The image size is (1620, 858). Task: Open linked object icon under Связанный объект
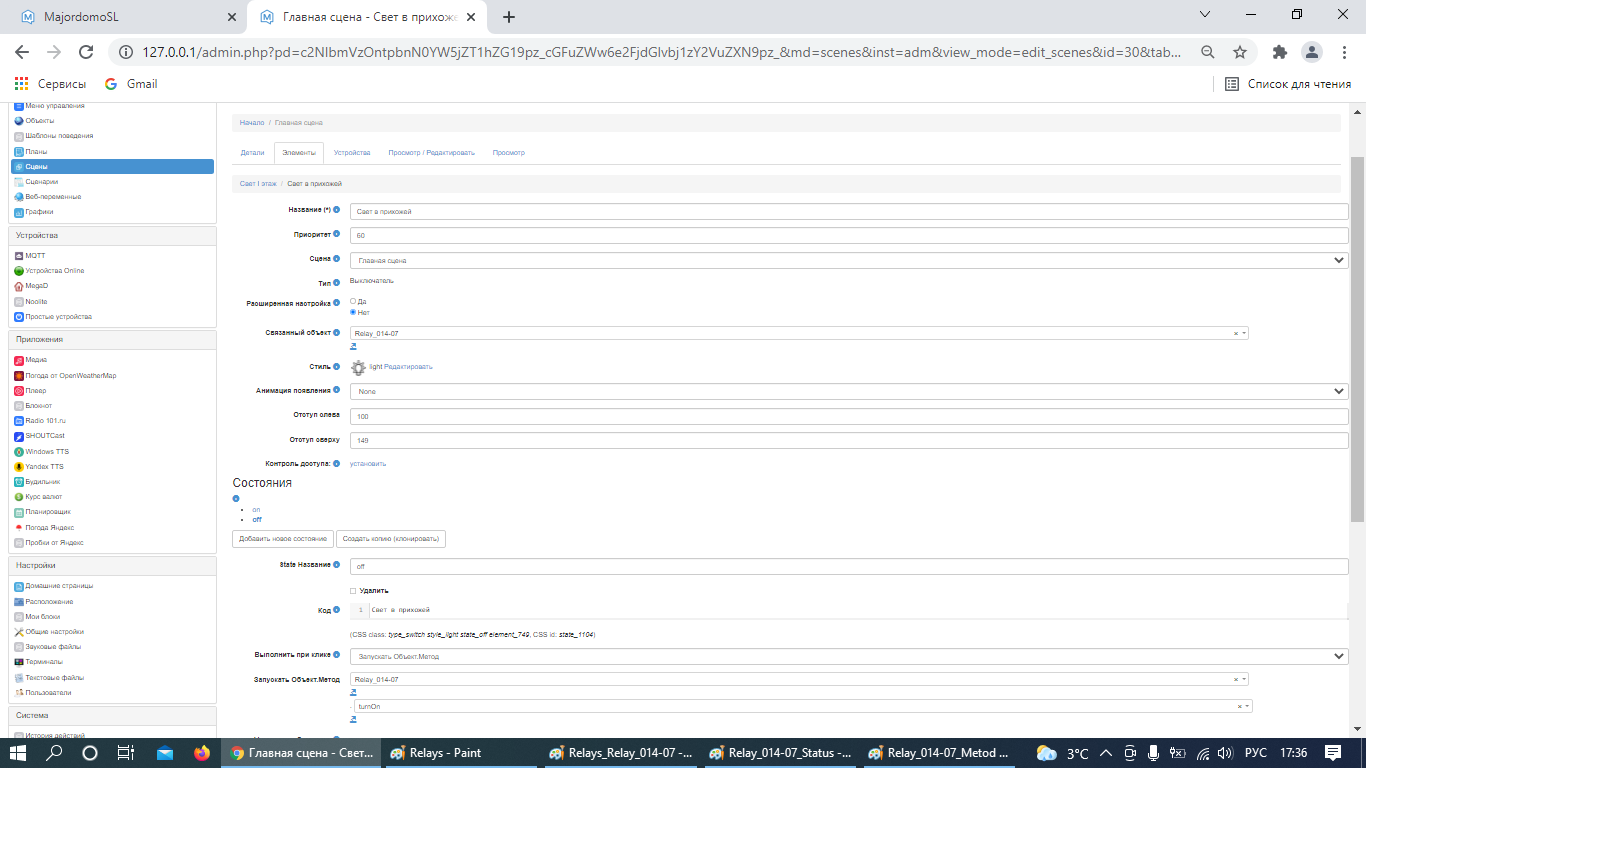[353, 346]
